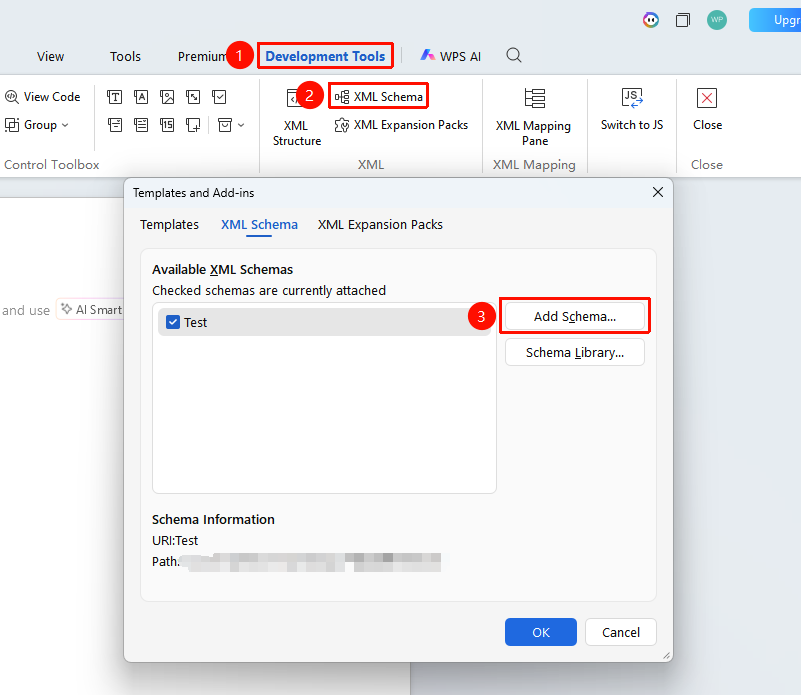
Task: Expand the legacy tools dropdown arrow
Action: coord(241,125)
